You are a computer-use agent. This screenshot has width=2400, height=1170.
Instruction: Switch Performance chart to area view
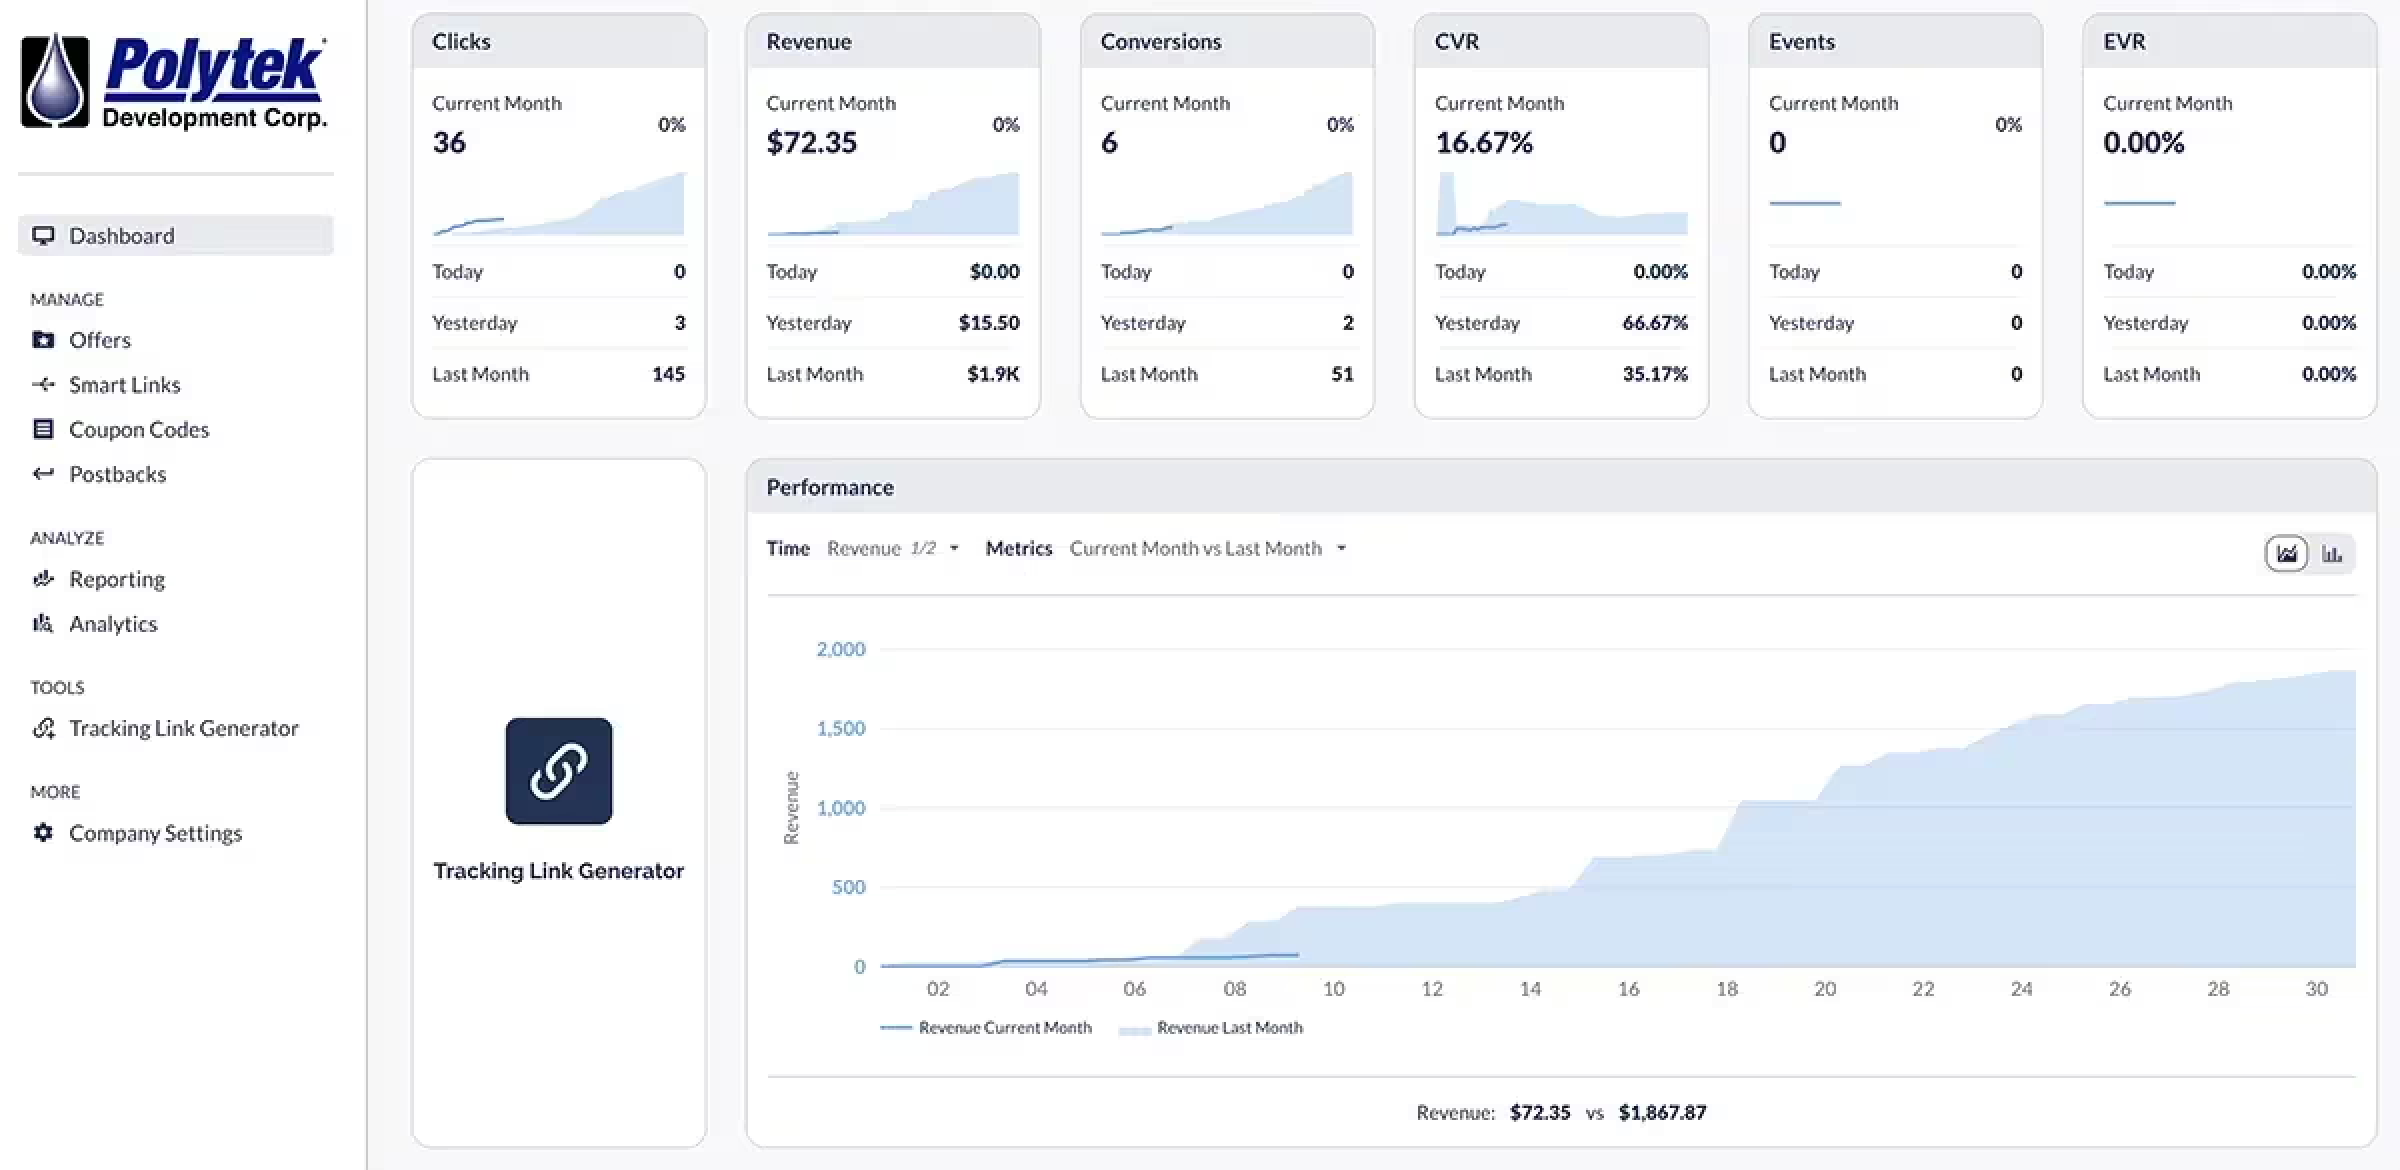(2286, 553)
